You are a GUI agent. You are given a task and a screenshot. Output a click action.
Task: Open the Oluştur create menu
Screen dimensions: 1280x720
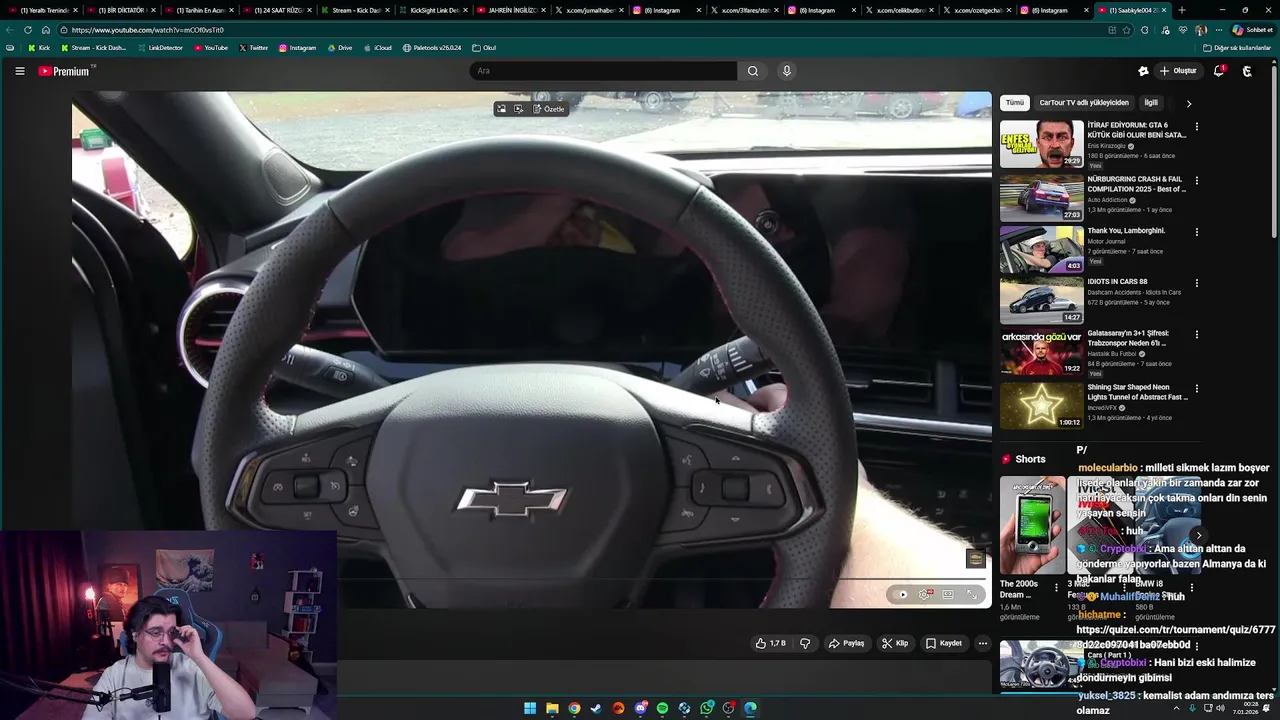coord(1178,71)
